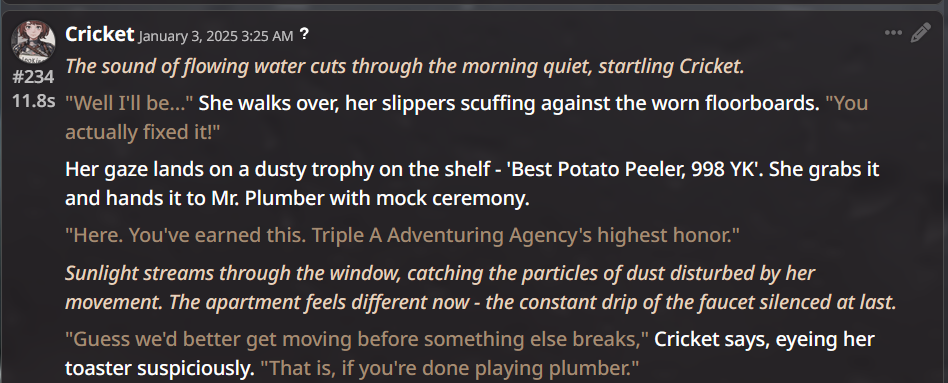Viewport: 948px width, 383px height.
Task: Click the "Here. You've earned this" quote
Action: click(403, 235)
